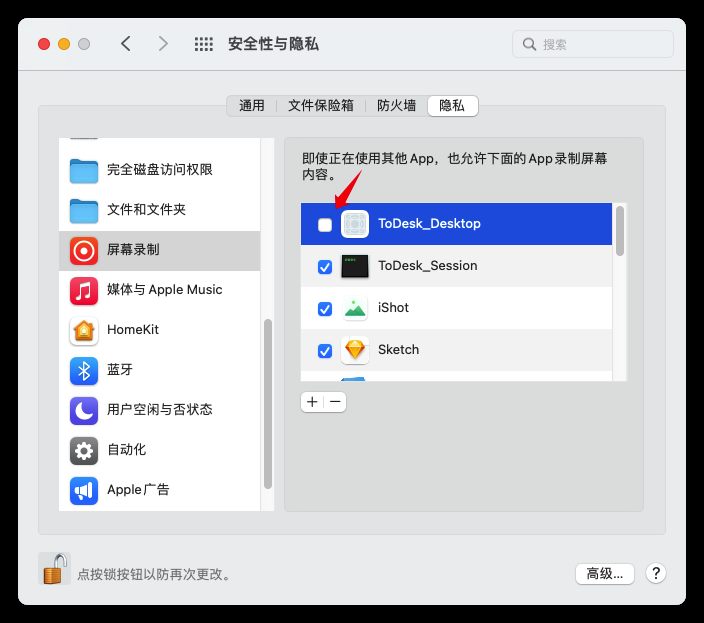Click the app list scrollbar thumb
The height and width of the screenshot is (623, 704).
[620, 231]
